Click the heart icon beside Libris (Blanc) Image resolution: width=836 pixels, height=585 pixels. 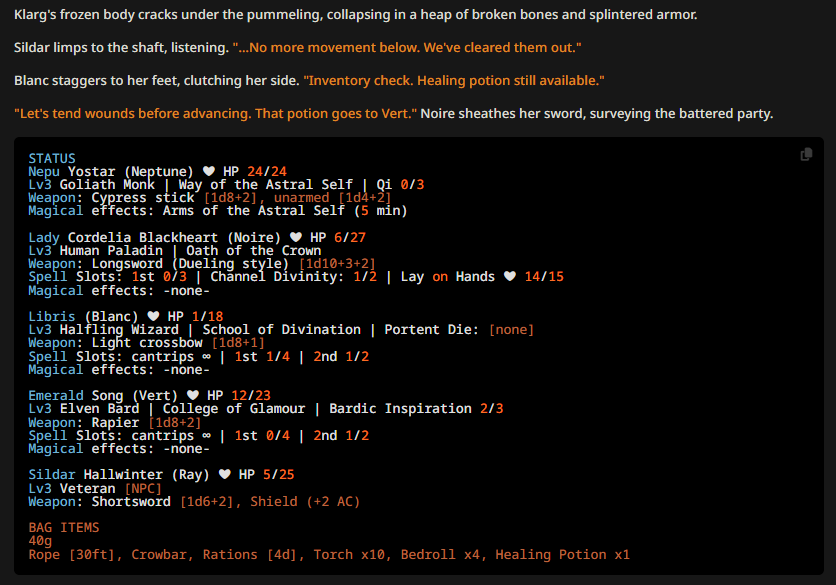(154, 316)
